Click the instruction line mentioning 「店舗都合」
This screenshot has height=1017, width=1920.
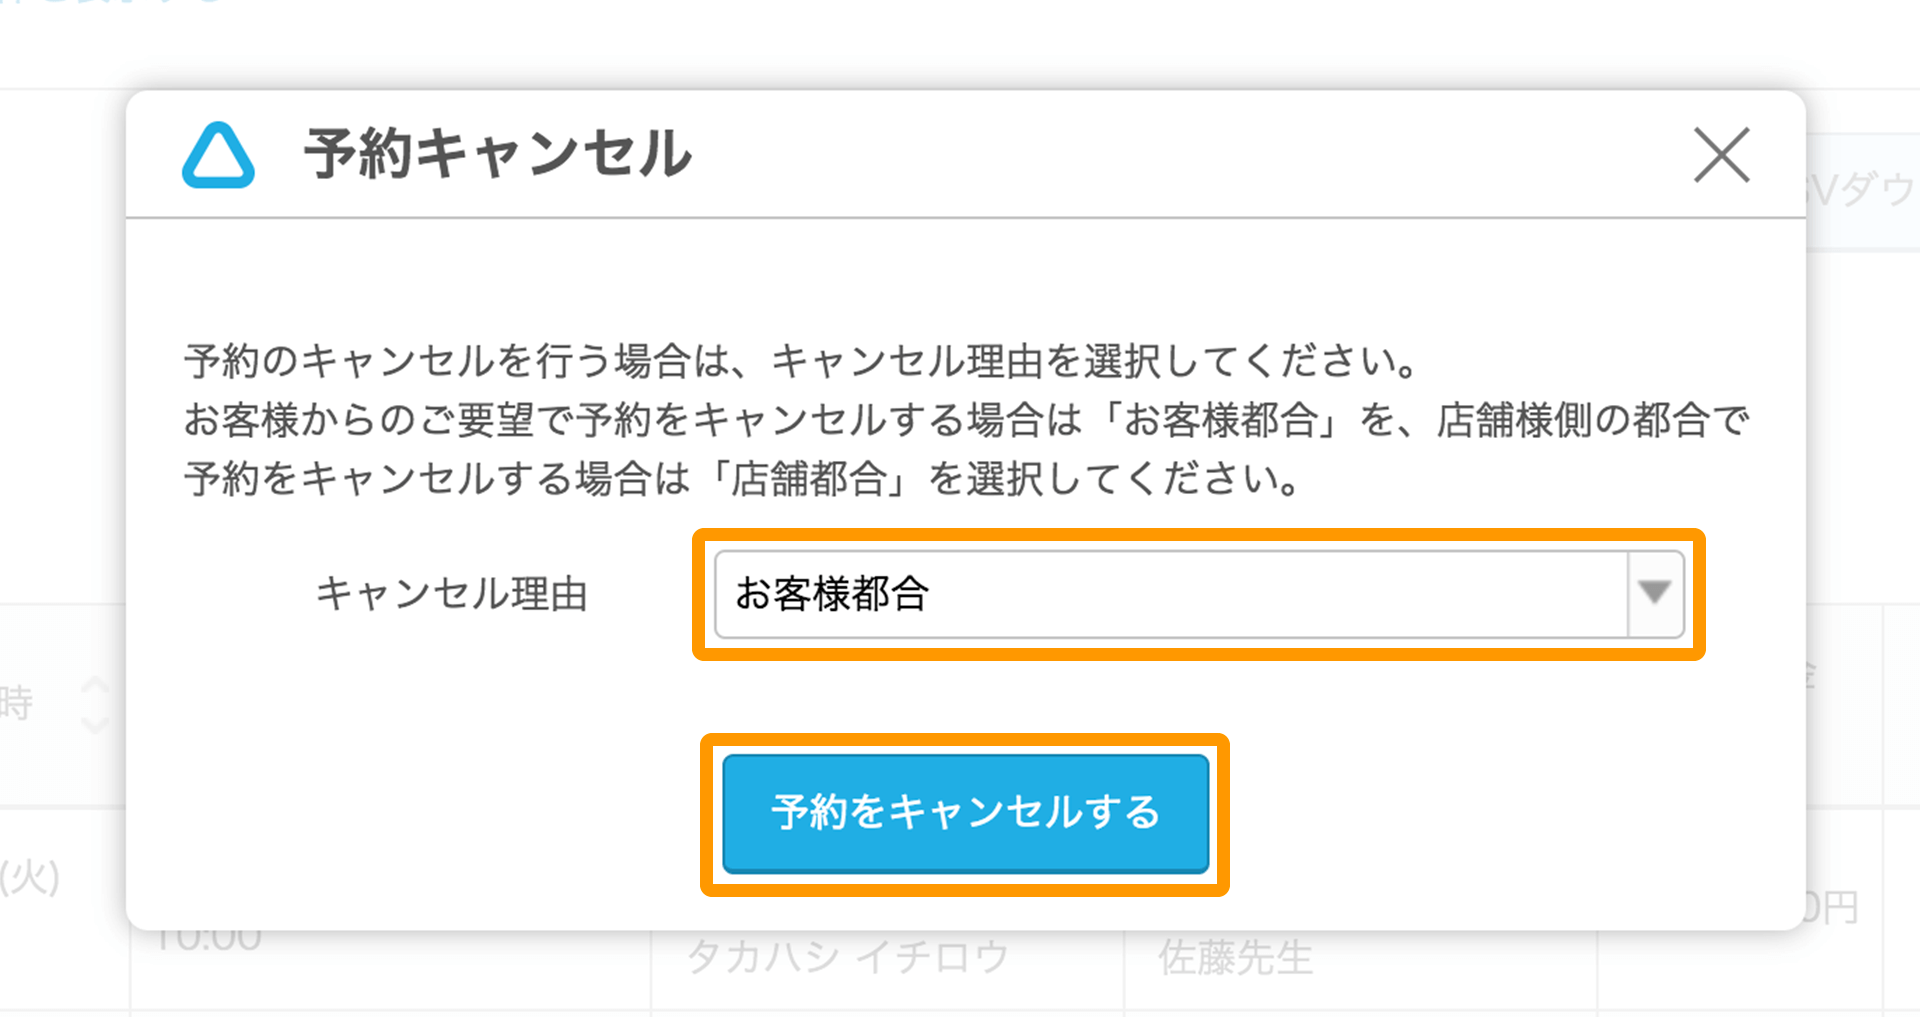point(740,479)
